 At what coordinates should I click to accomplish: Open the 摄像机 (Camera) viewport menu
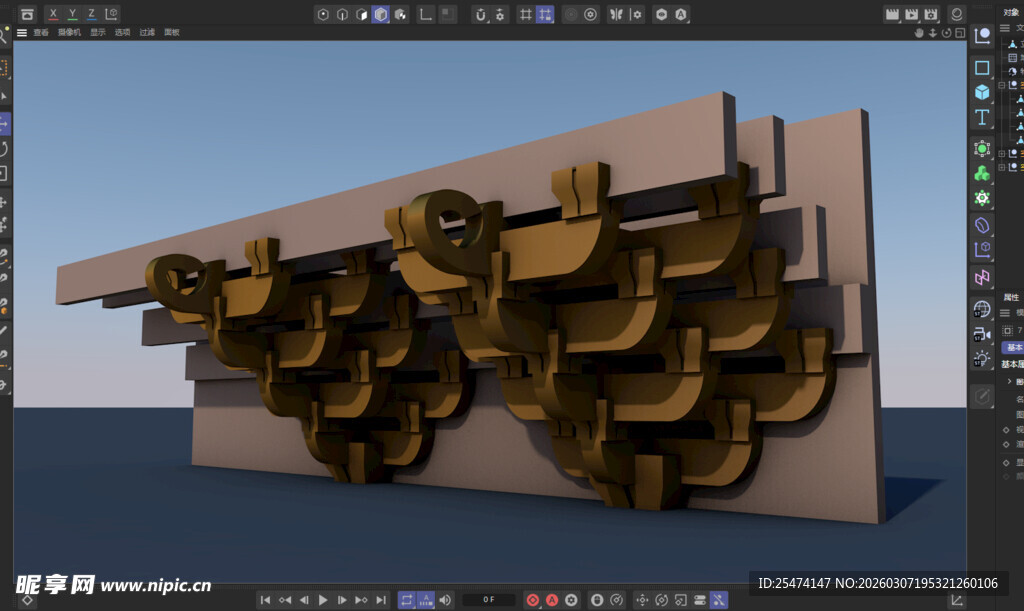point(69,32)
